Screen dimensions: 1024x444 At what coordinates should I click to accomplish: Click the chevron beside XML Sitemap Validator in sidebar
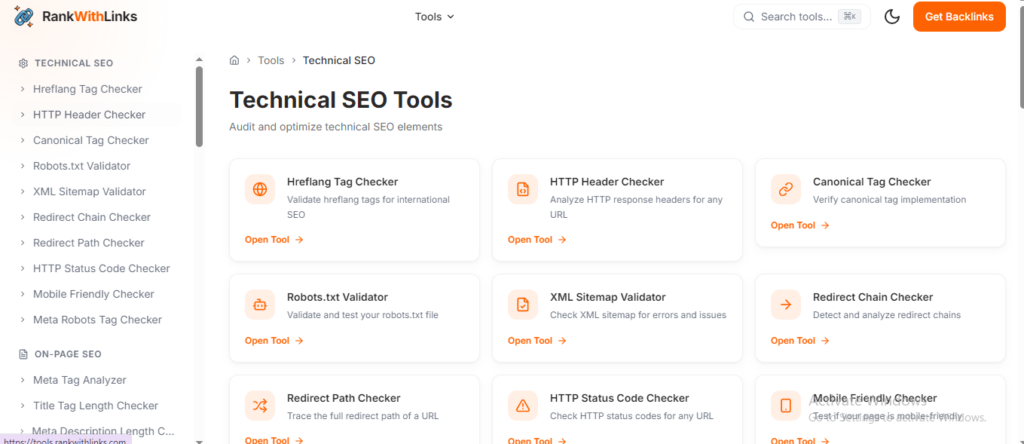(x=23, y=191)
